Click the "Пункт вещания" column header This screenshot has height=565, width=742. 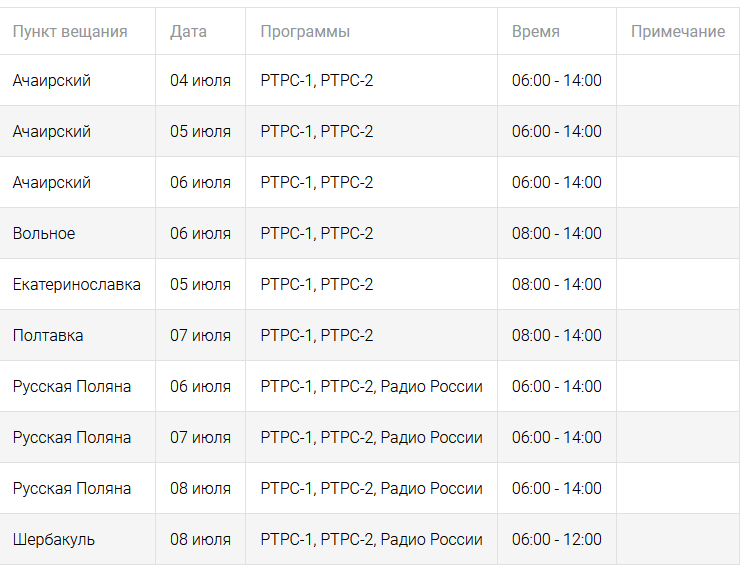coord(70,32)
